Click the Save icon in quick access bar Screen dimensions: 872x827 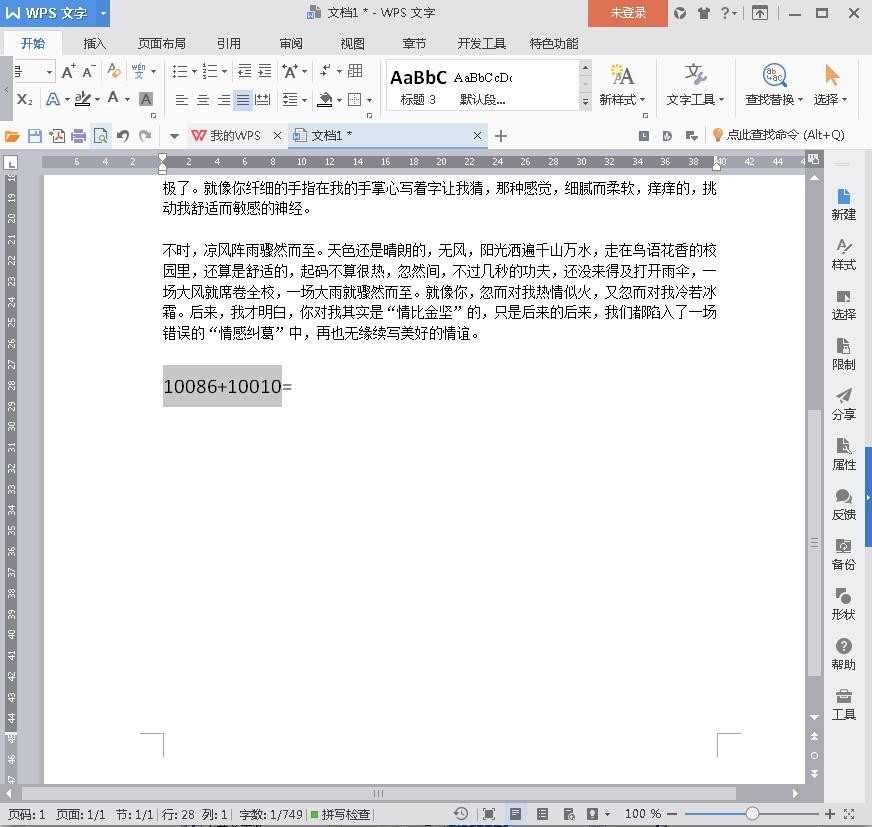point(34,136)
